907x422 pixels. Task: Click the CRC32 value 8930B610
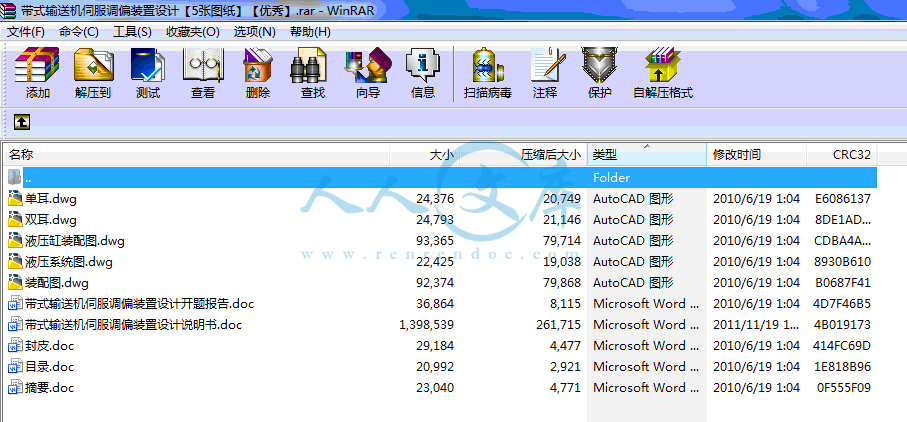(843, 262)
